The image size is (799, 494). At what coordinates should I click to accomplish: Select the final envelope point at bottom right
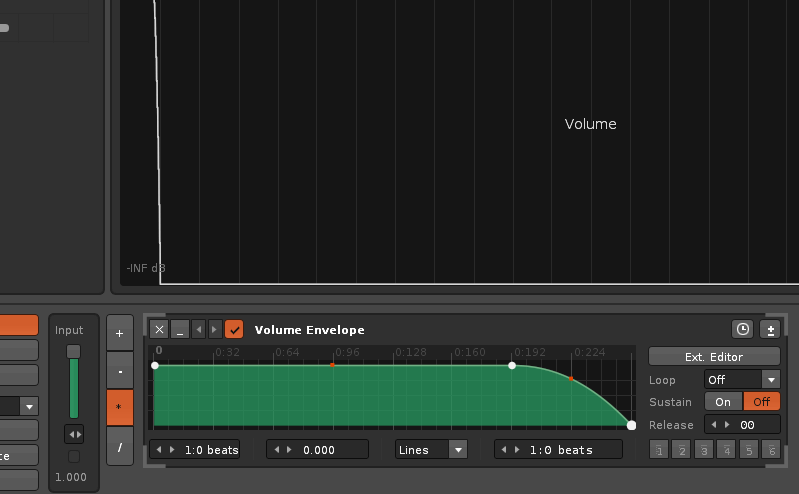pos(631,425)
